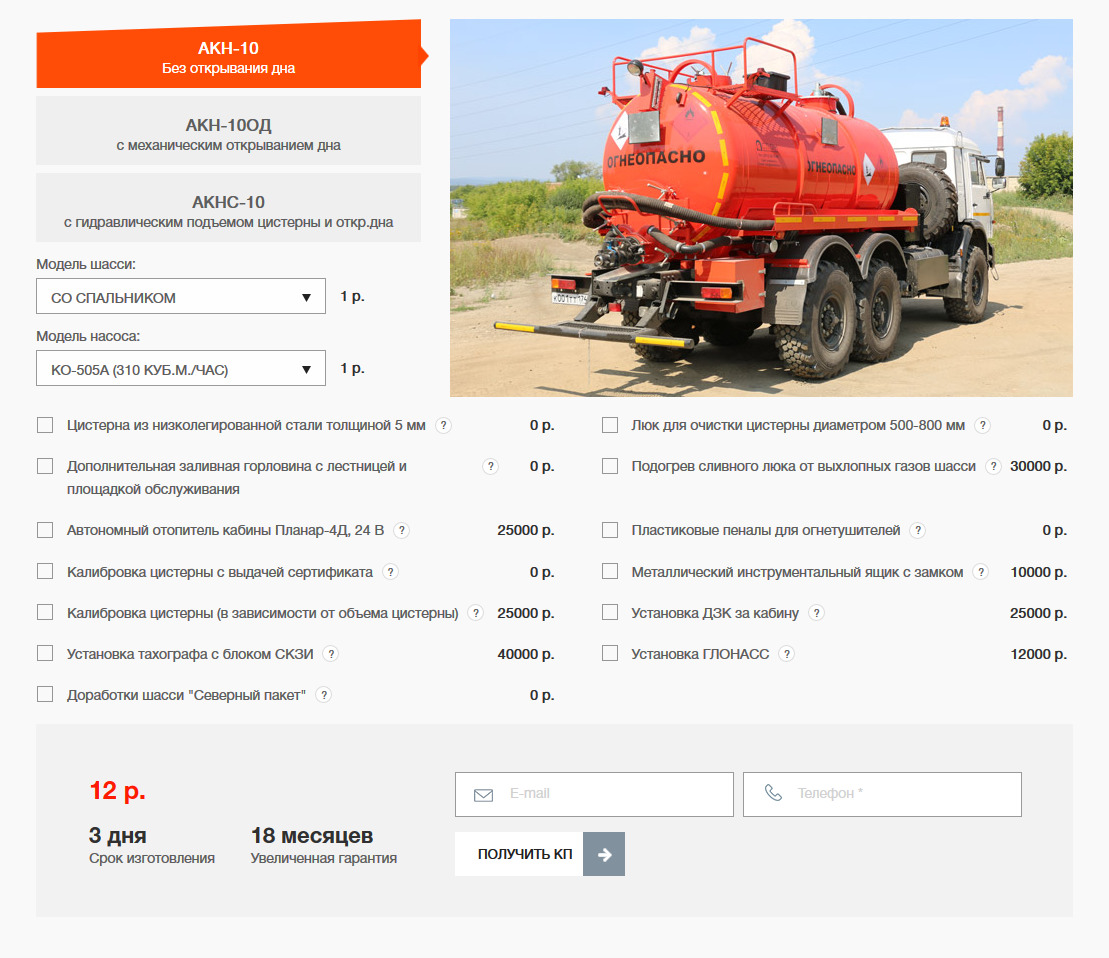
Task: Show help for Установка тахографа с блоком СКЗИ
Action: pyautogui.click(x=331, y=654)
